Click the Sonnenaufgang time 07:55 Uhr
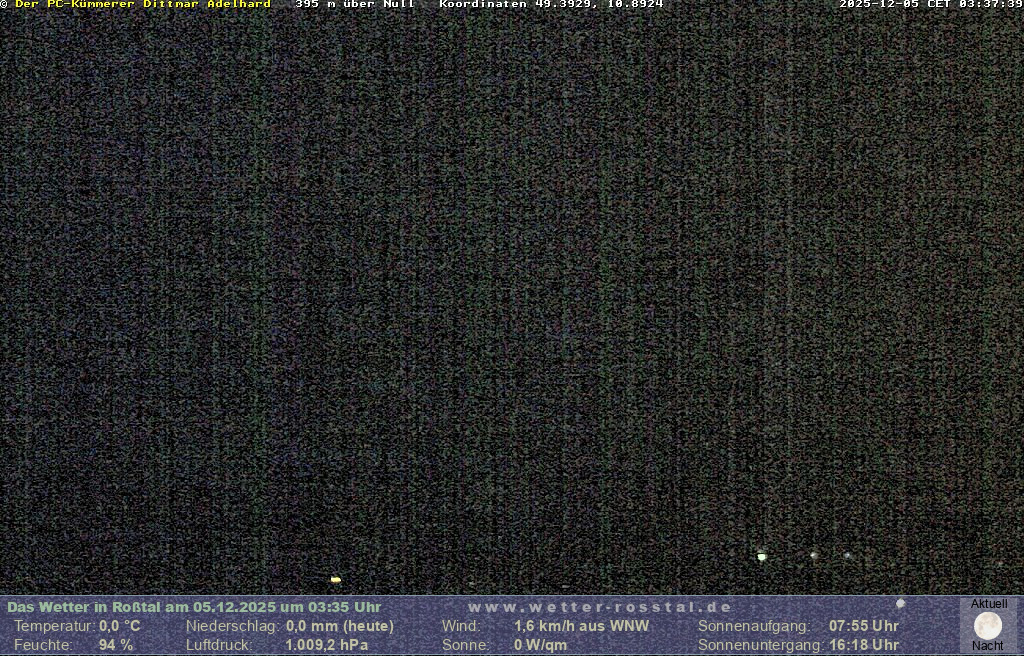Screen dimensions: 1024x656 pyautogui.click(x=863, y=626)
